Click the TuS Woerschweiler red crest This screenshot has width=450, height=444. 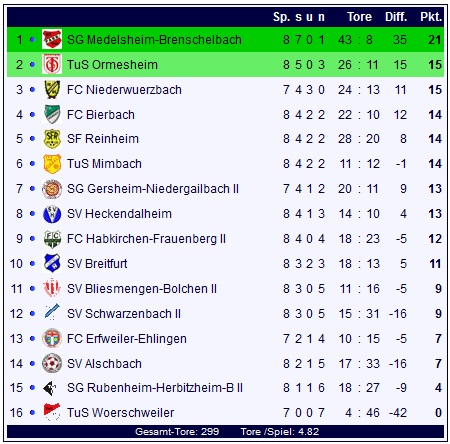(x=52, y=412)
